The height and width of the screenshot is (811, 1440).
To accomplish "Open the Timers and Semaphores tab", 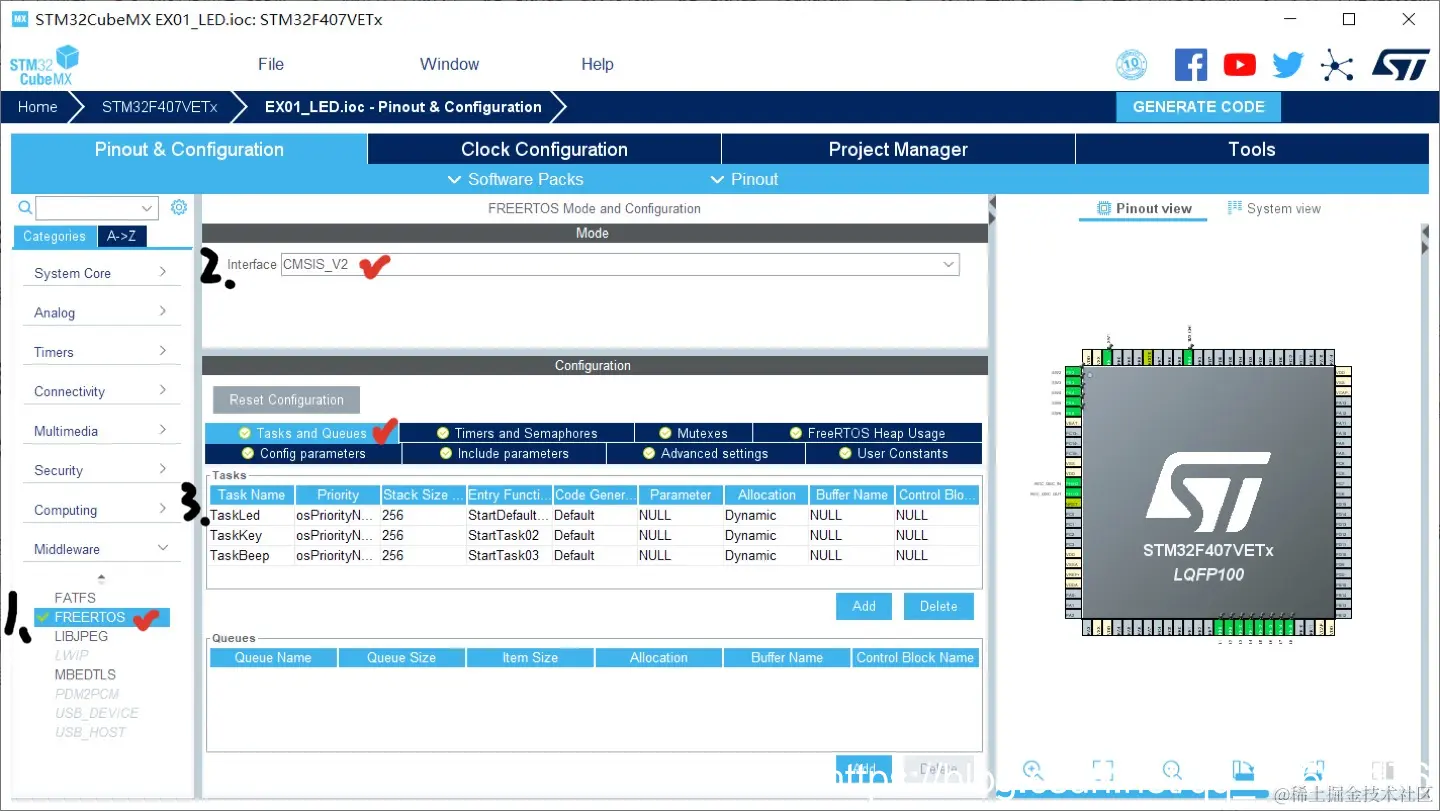I will pyautogui.click(x=517, y=433).
